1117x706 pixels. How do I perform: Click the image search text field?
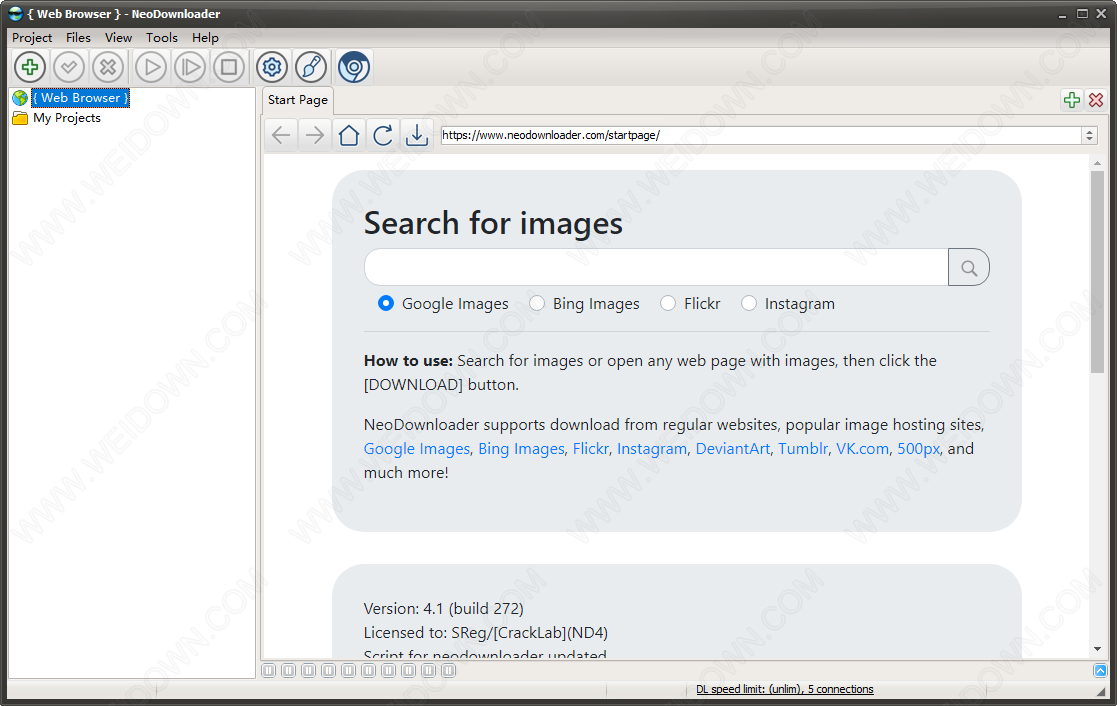[x=656, y=267]
